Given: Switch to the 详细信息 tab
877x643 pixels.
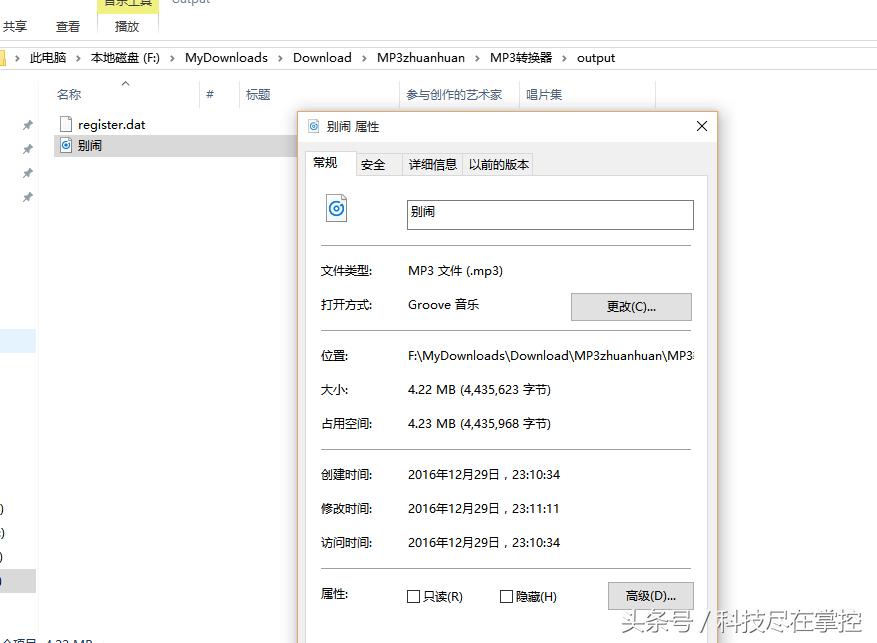Looking at the screenshot, I should click(432, 163).
